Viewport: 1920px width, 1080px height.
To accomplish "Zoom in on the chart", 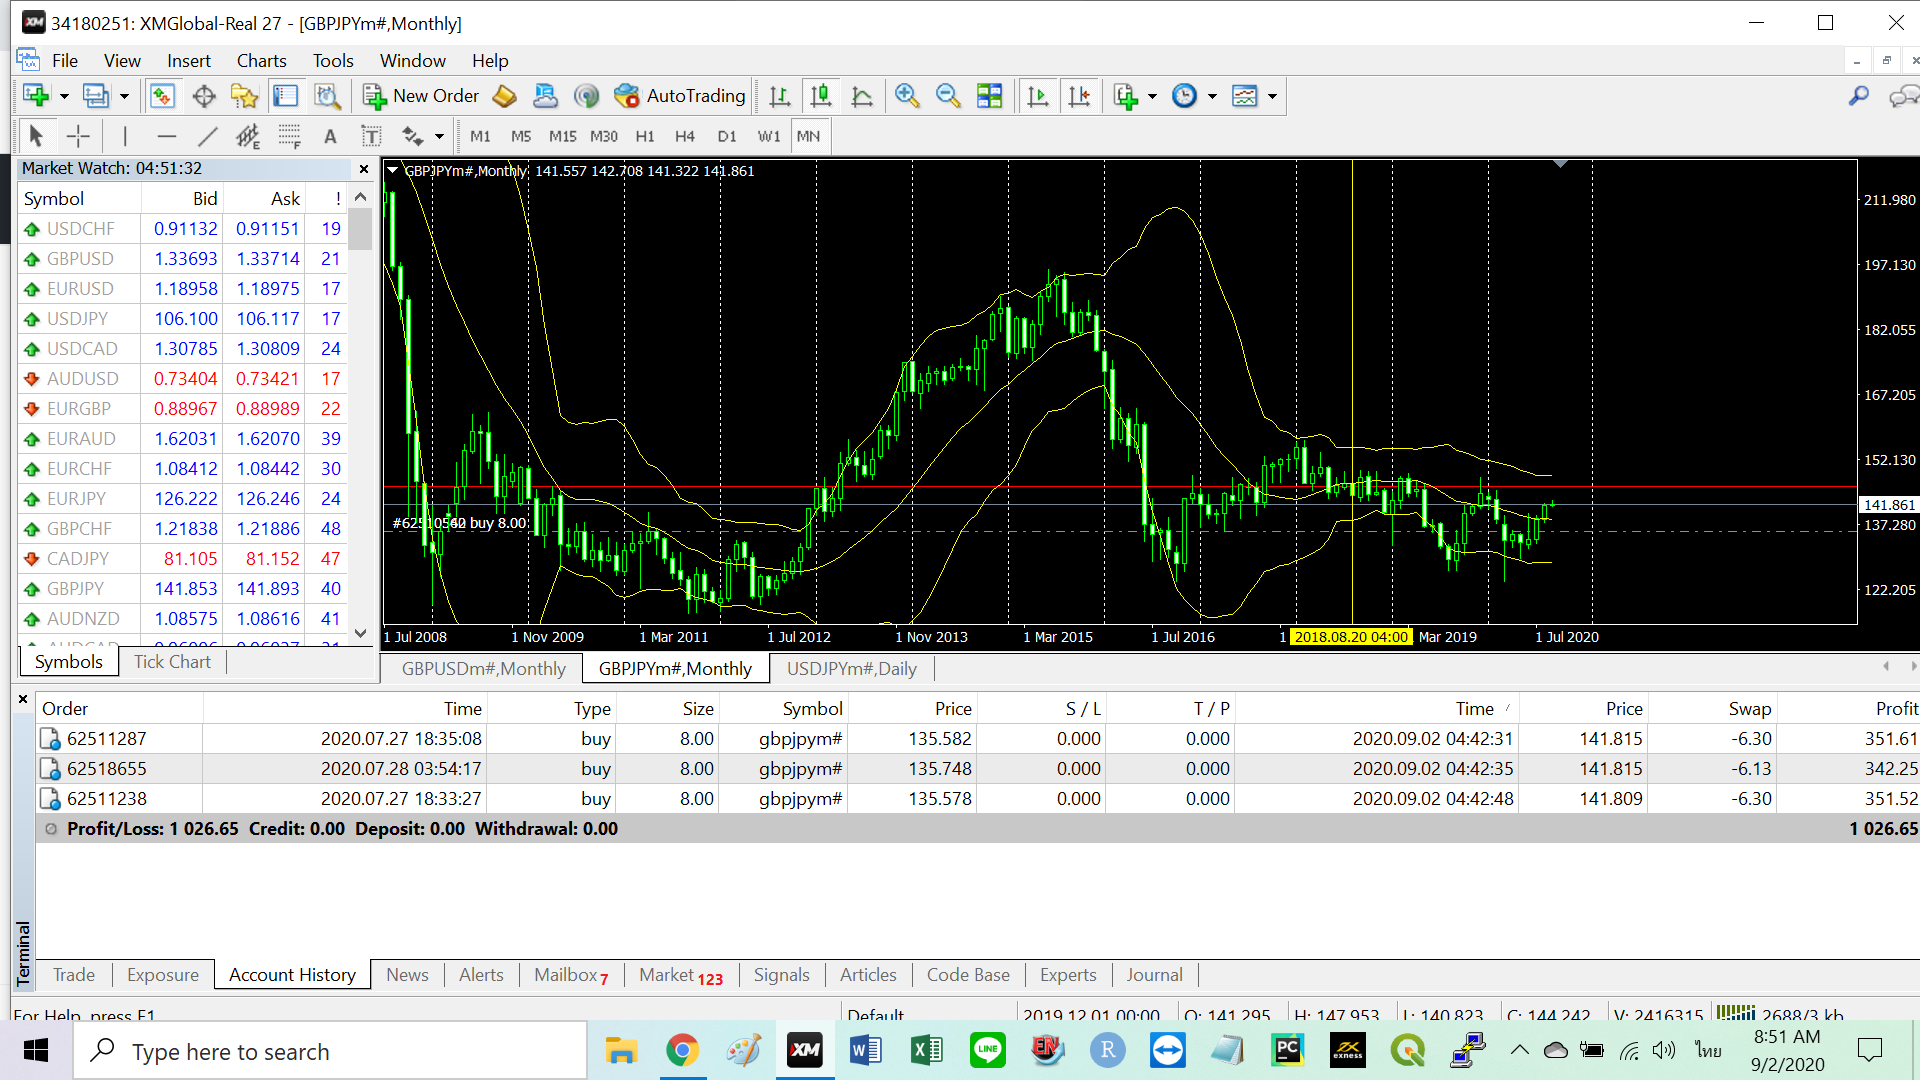I will point(907,96).
